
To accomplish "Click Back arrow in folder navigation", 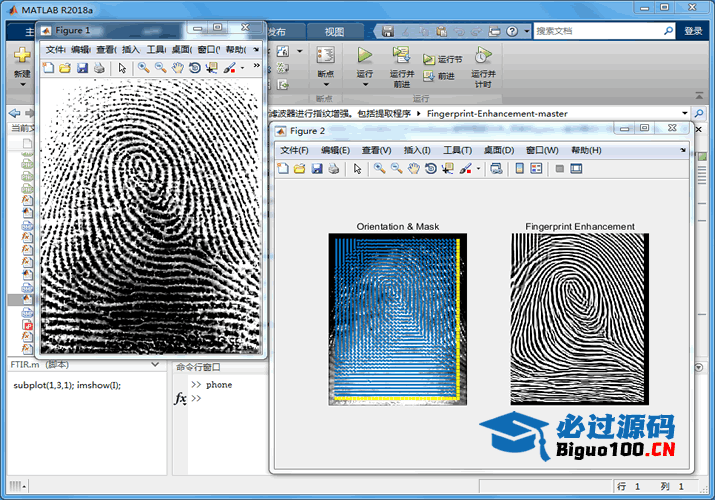I will coord(15,113).
